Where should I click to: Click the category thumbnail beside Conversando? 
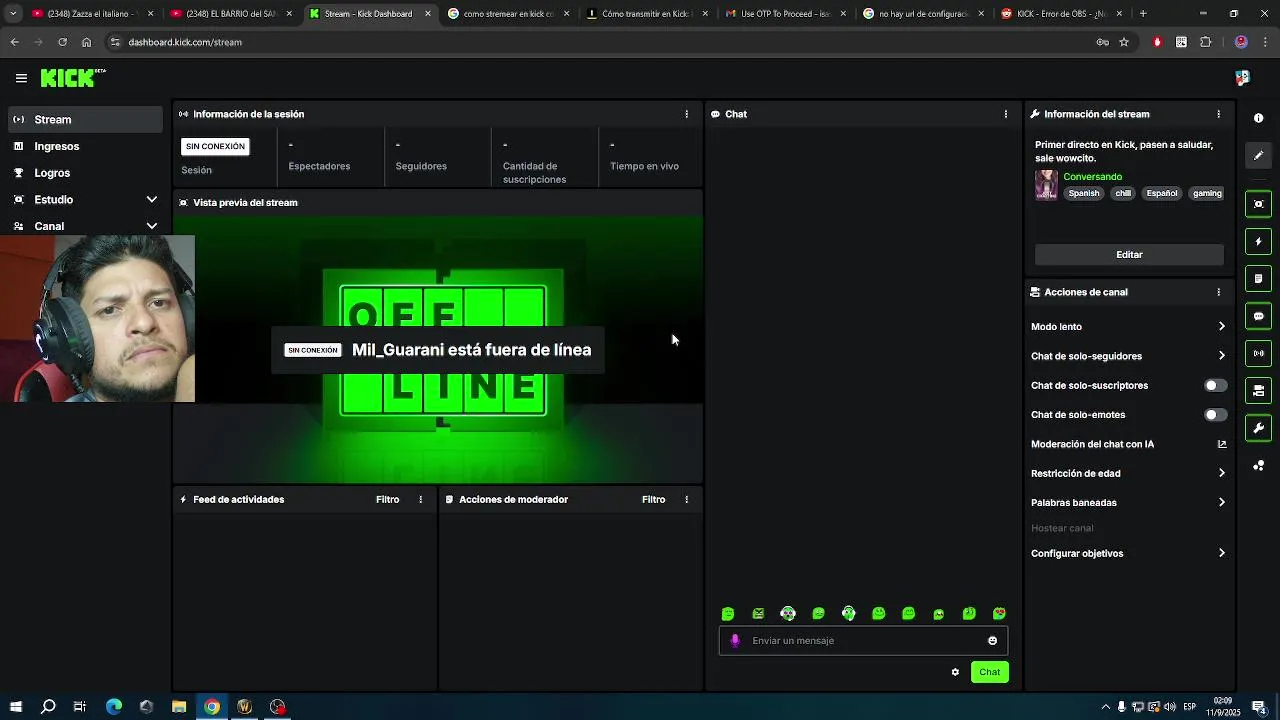[x=1046, y=185]
